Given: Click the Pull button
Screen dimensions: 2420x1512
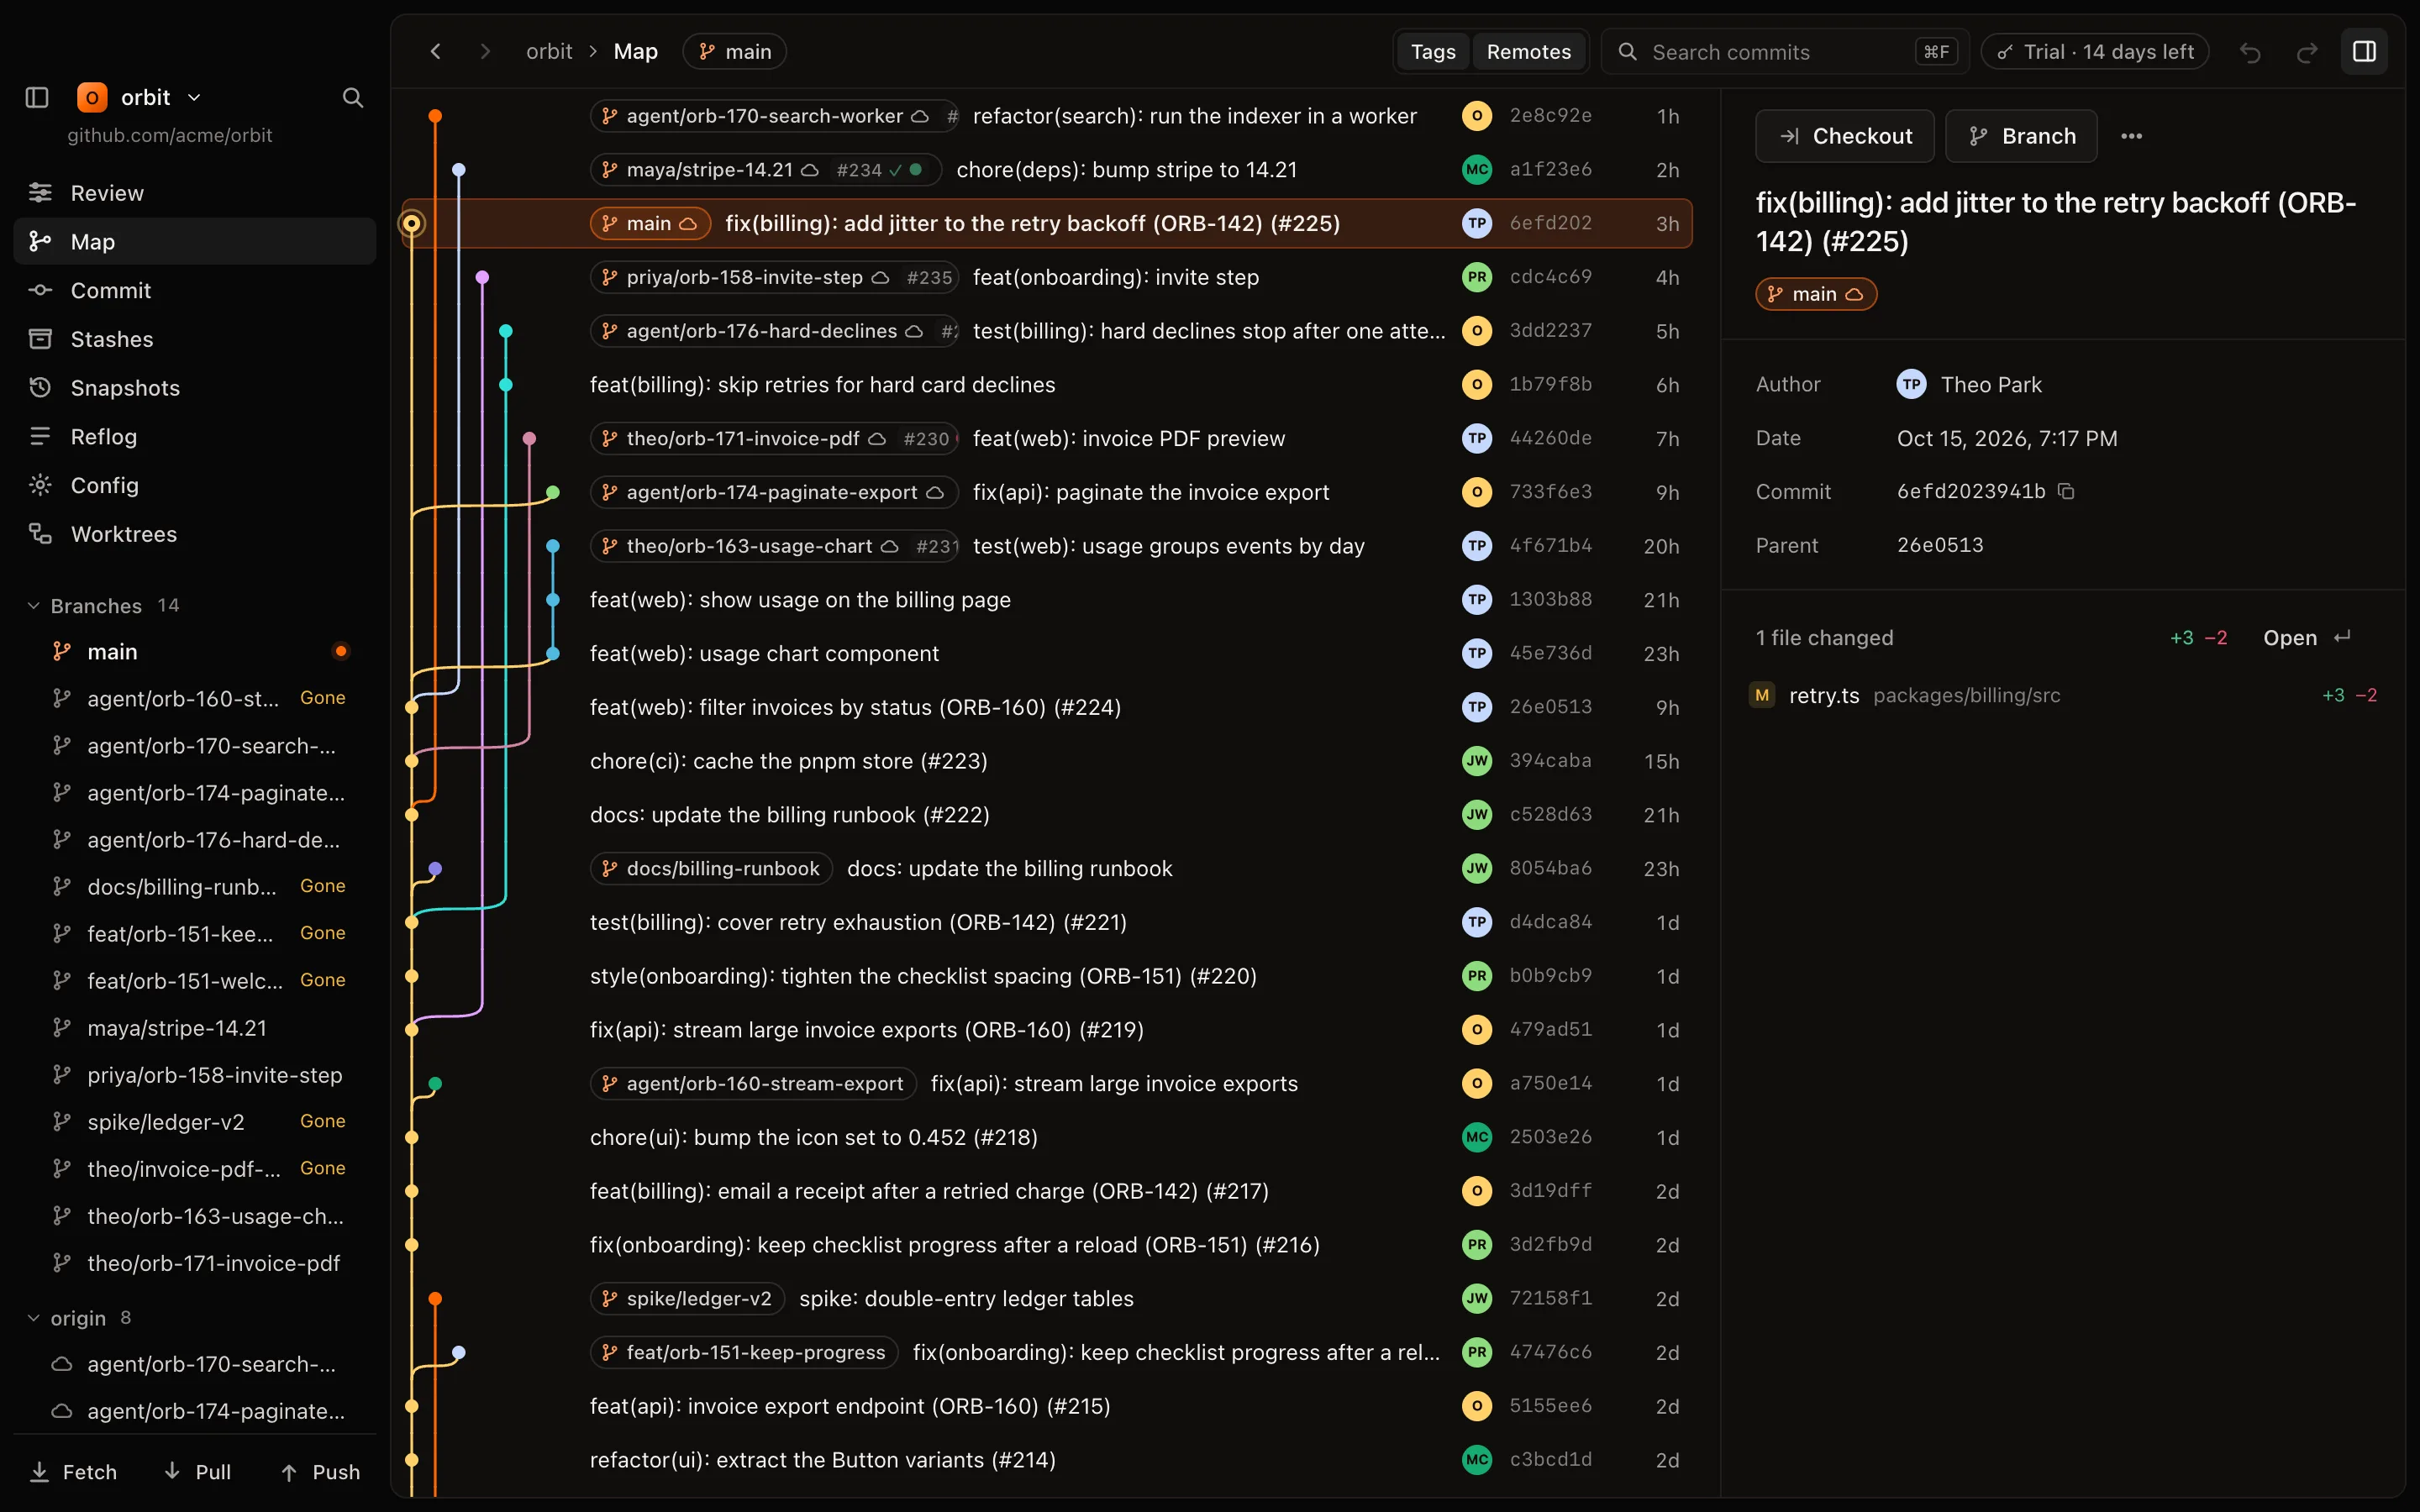Looking at the screenshot, I should 198,1472.
